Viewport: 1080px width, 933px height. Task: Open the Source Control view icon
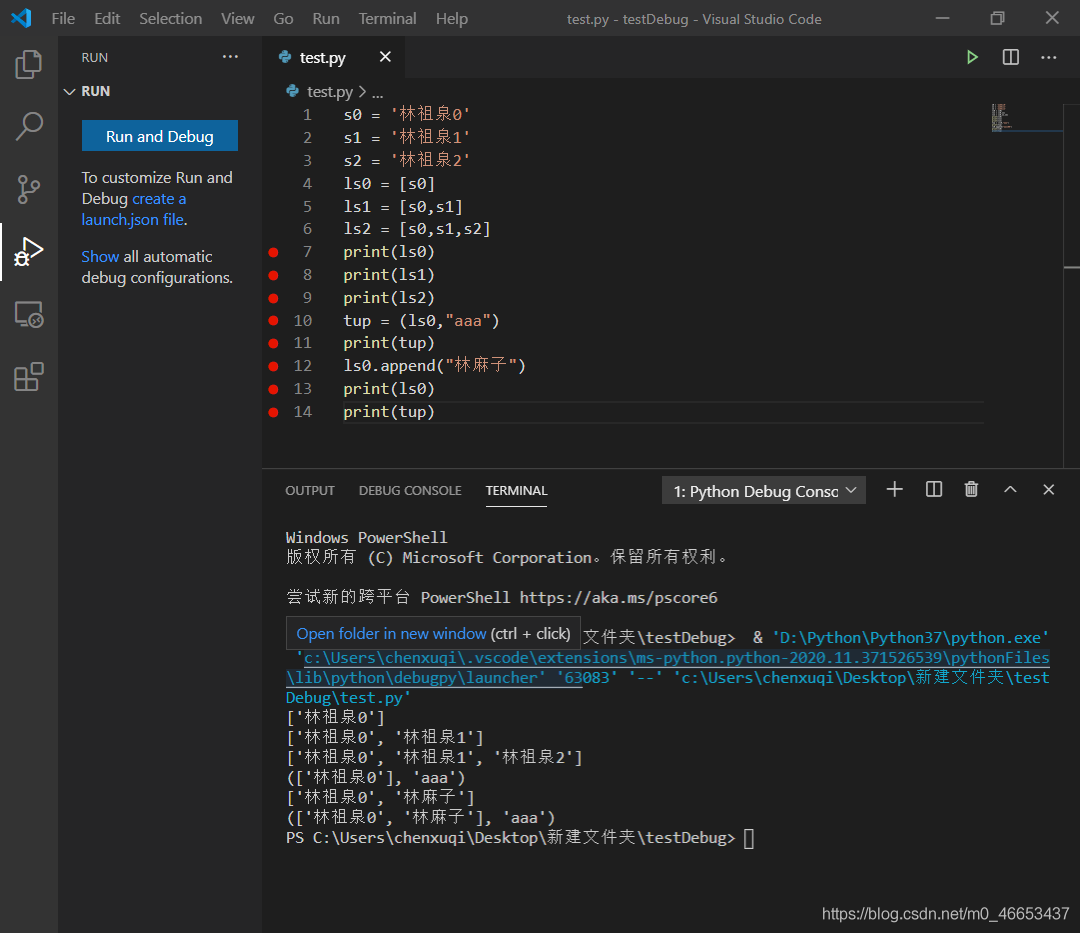coord(29,188)
